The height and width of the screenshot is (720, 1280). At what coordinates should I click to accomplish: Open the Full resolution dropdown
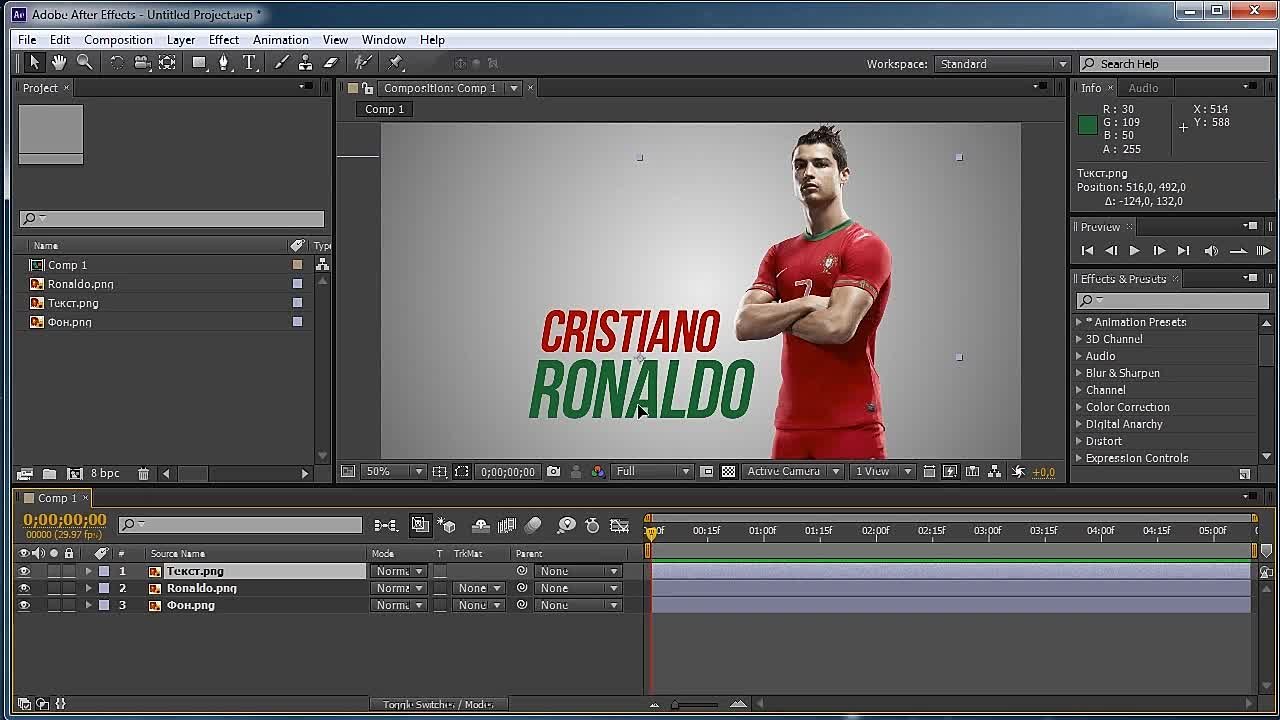pos(652,471)
